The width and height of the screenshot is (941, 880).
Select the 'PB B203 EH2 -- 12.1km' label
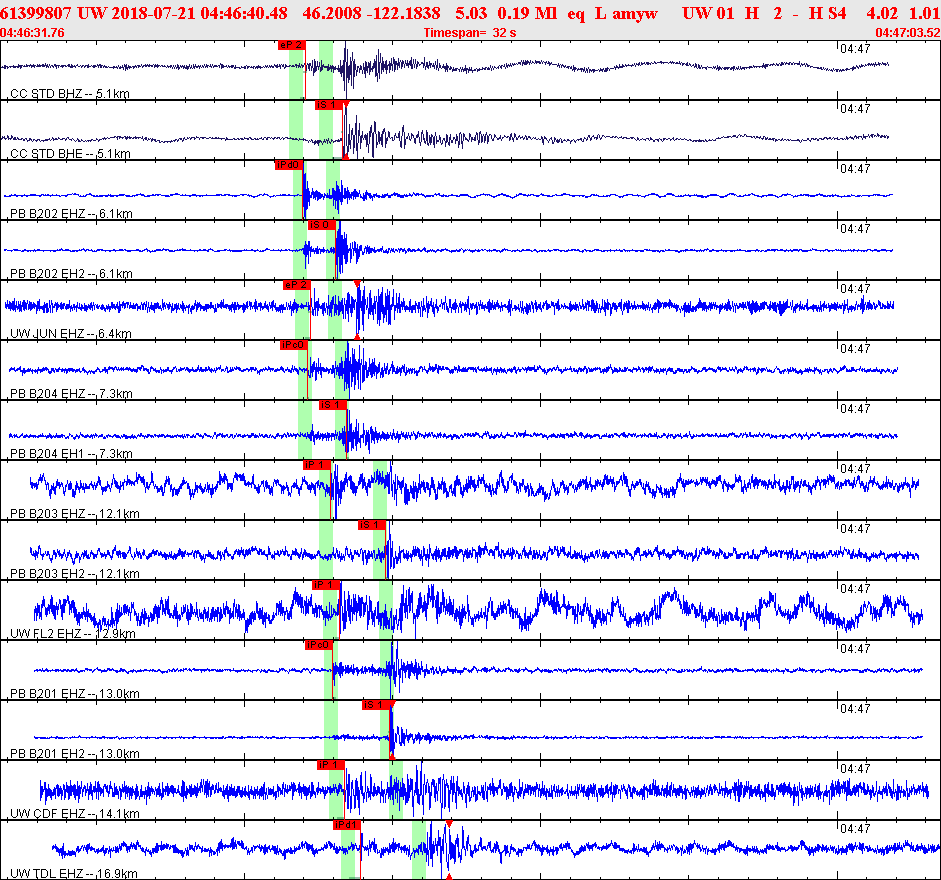click(75, 574)
